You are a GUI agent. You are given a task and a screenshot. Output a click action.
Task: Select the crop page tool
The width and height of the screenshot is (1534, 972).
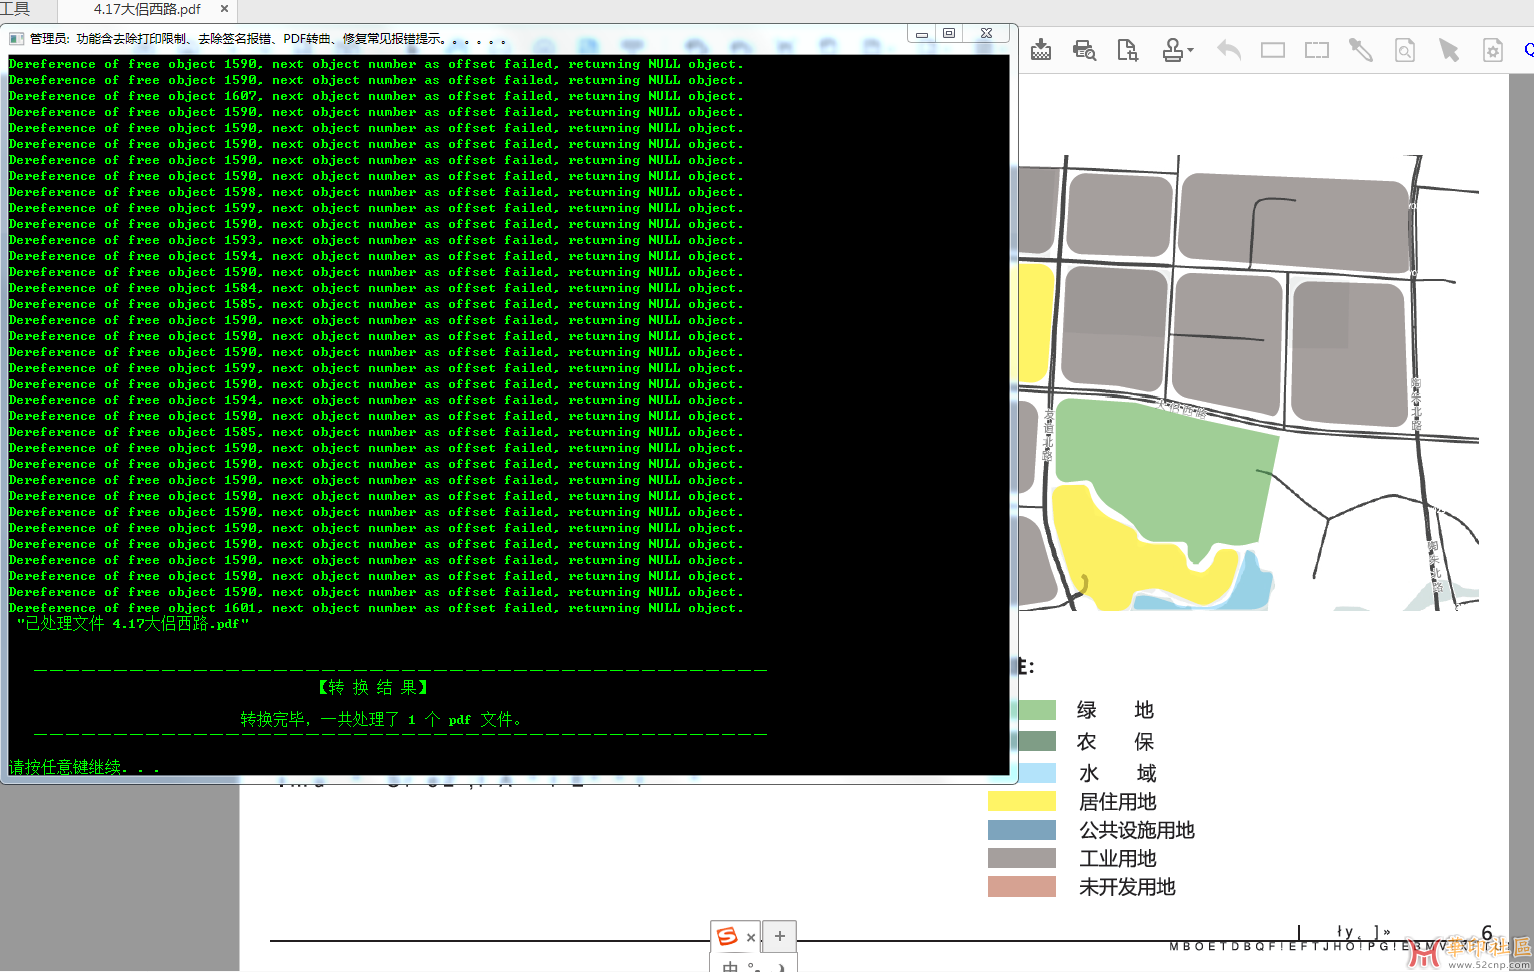(x=1128, y=50)
